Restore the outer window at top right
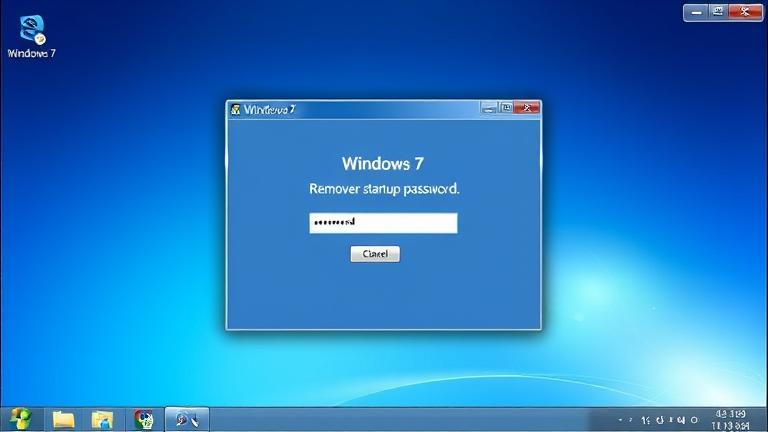Image resolution: width=768 pixels, height=432 pixels. [718, 12]
